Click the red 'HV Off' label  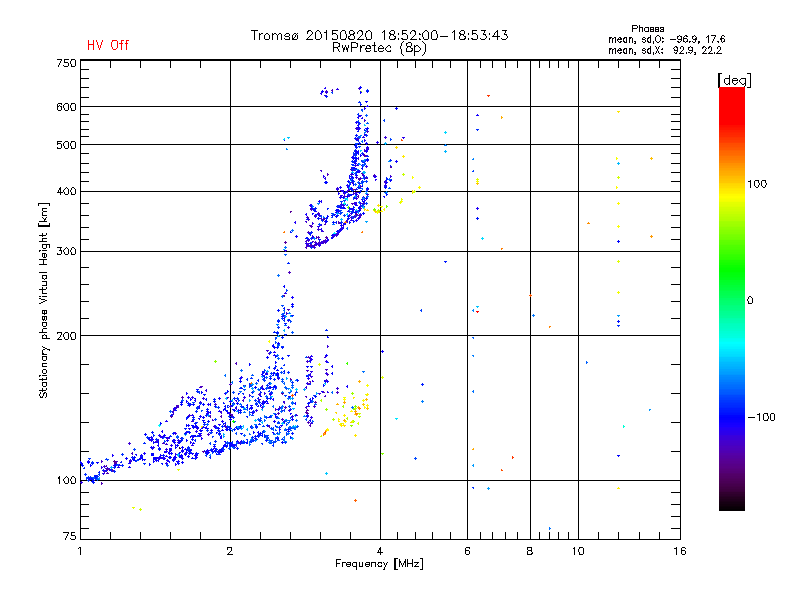(108, 45)
